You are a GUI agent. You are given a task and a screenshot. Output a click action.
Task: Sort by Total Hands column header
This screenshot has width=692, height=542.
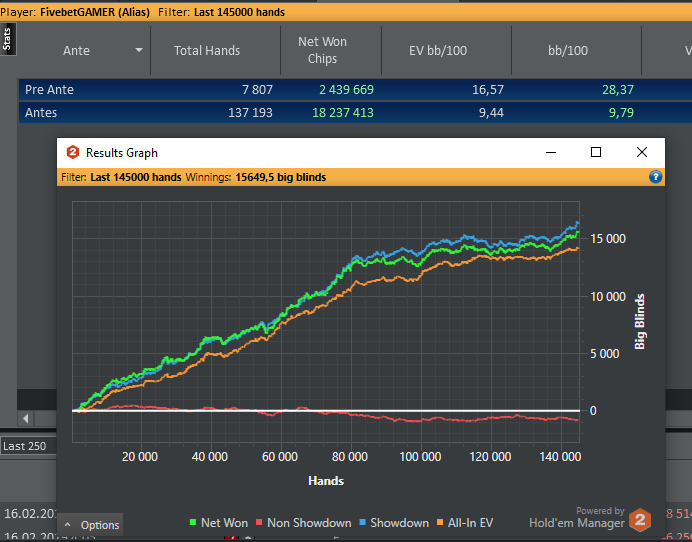tap(207, 50)
